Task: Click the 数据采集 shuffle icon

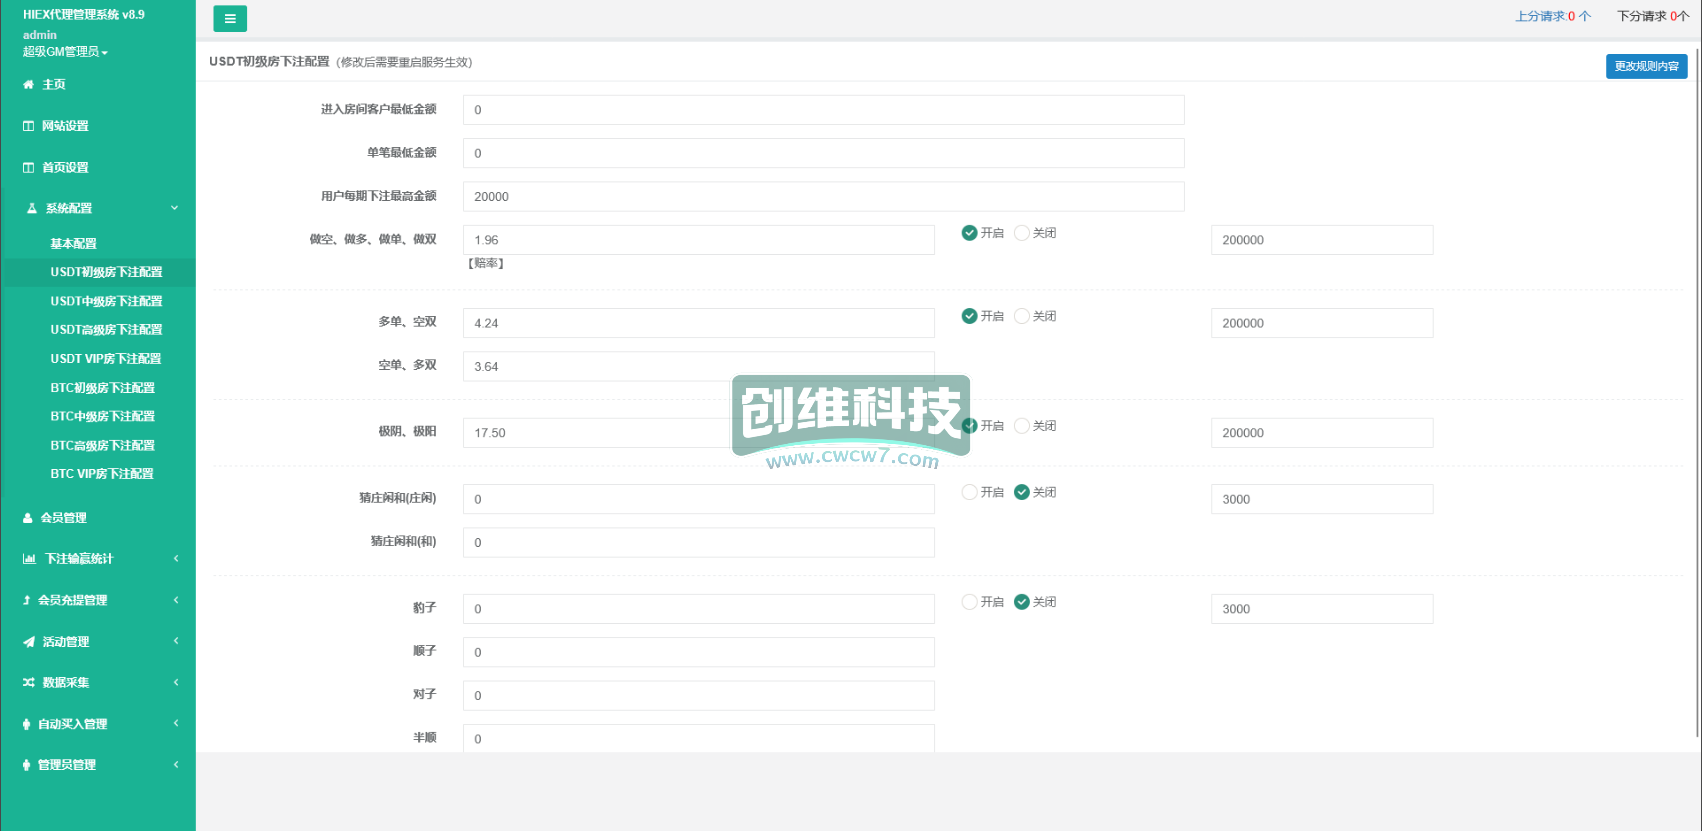Action: click(x=29, y=683)
